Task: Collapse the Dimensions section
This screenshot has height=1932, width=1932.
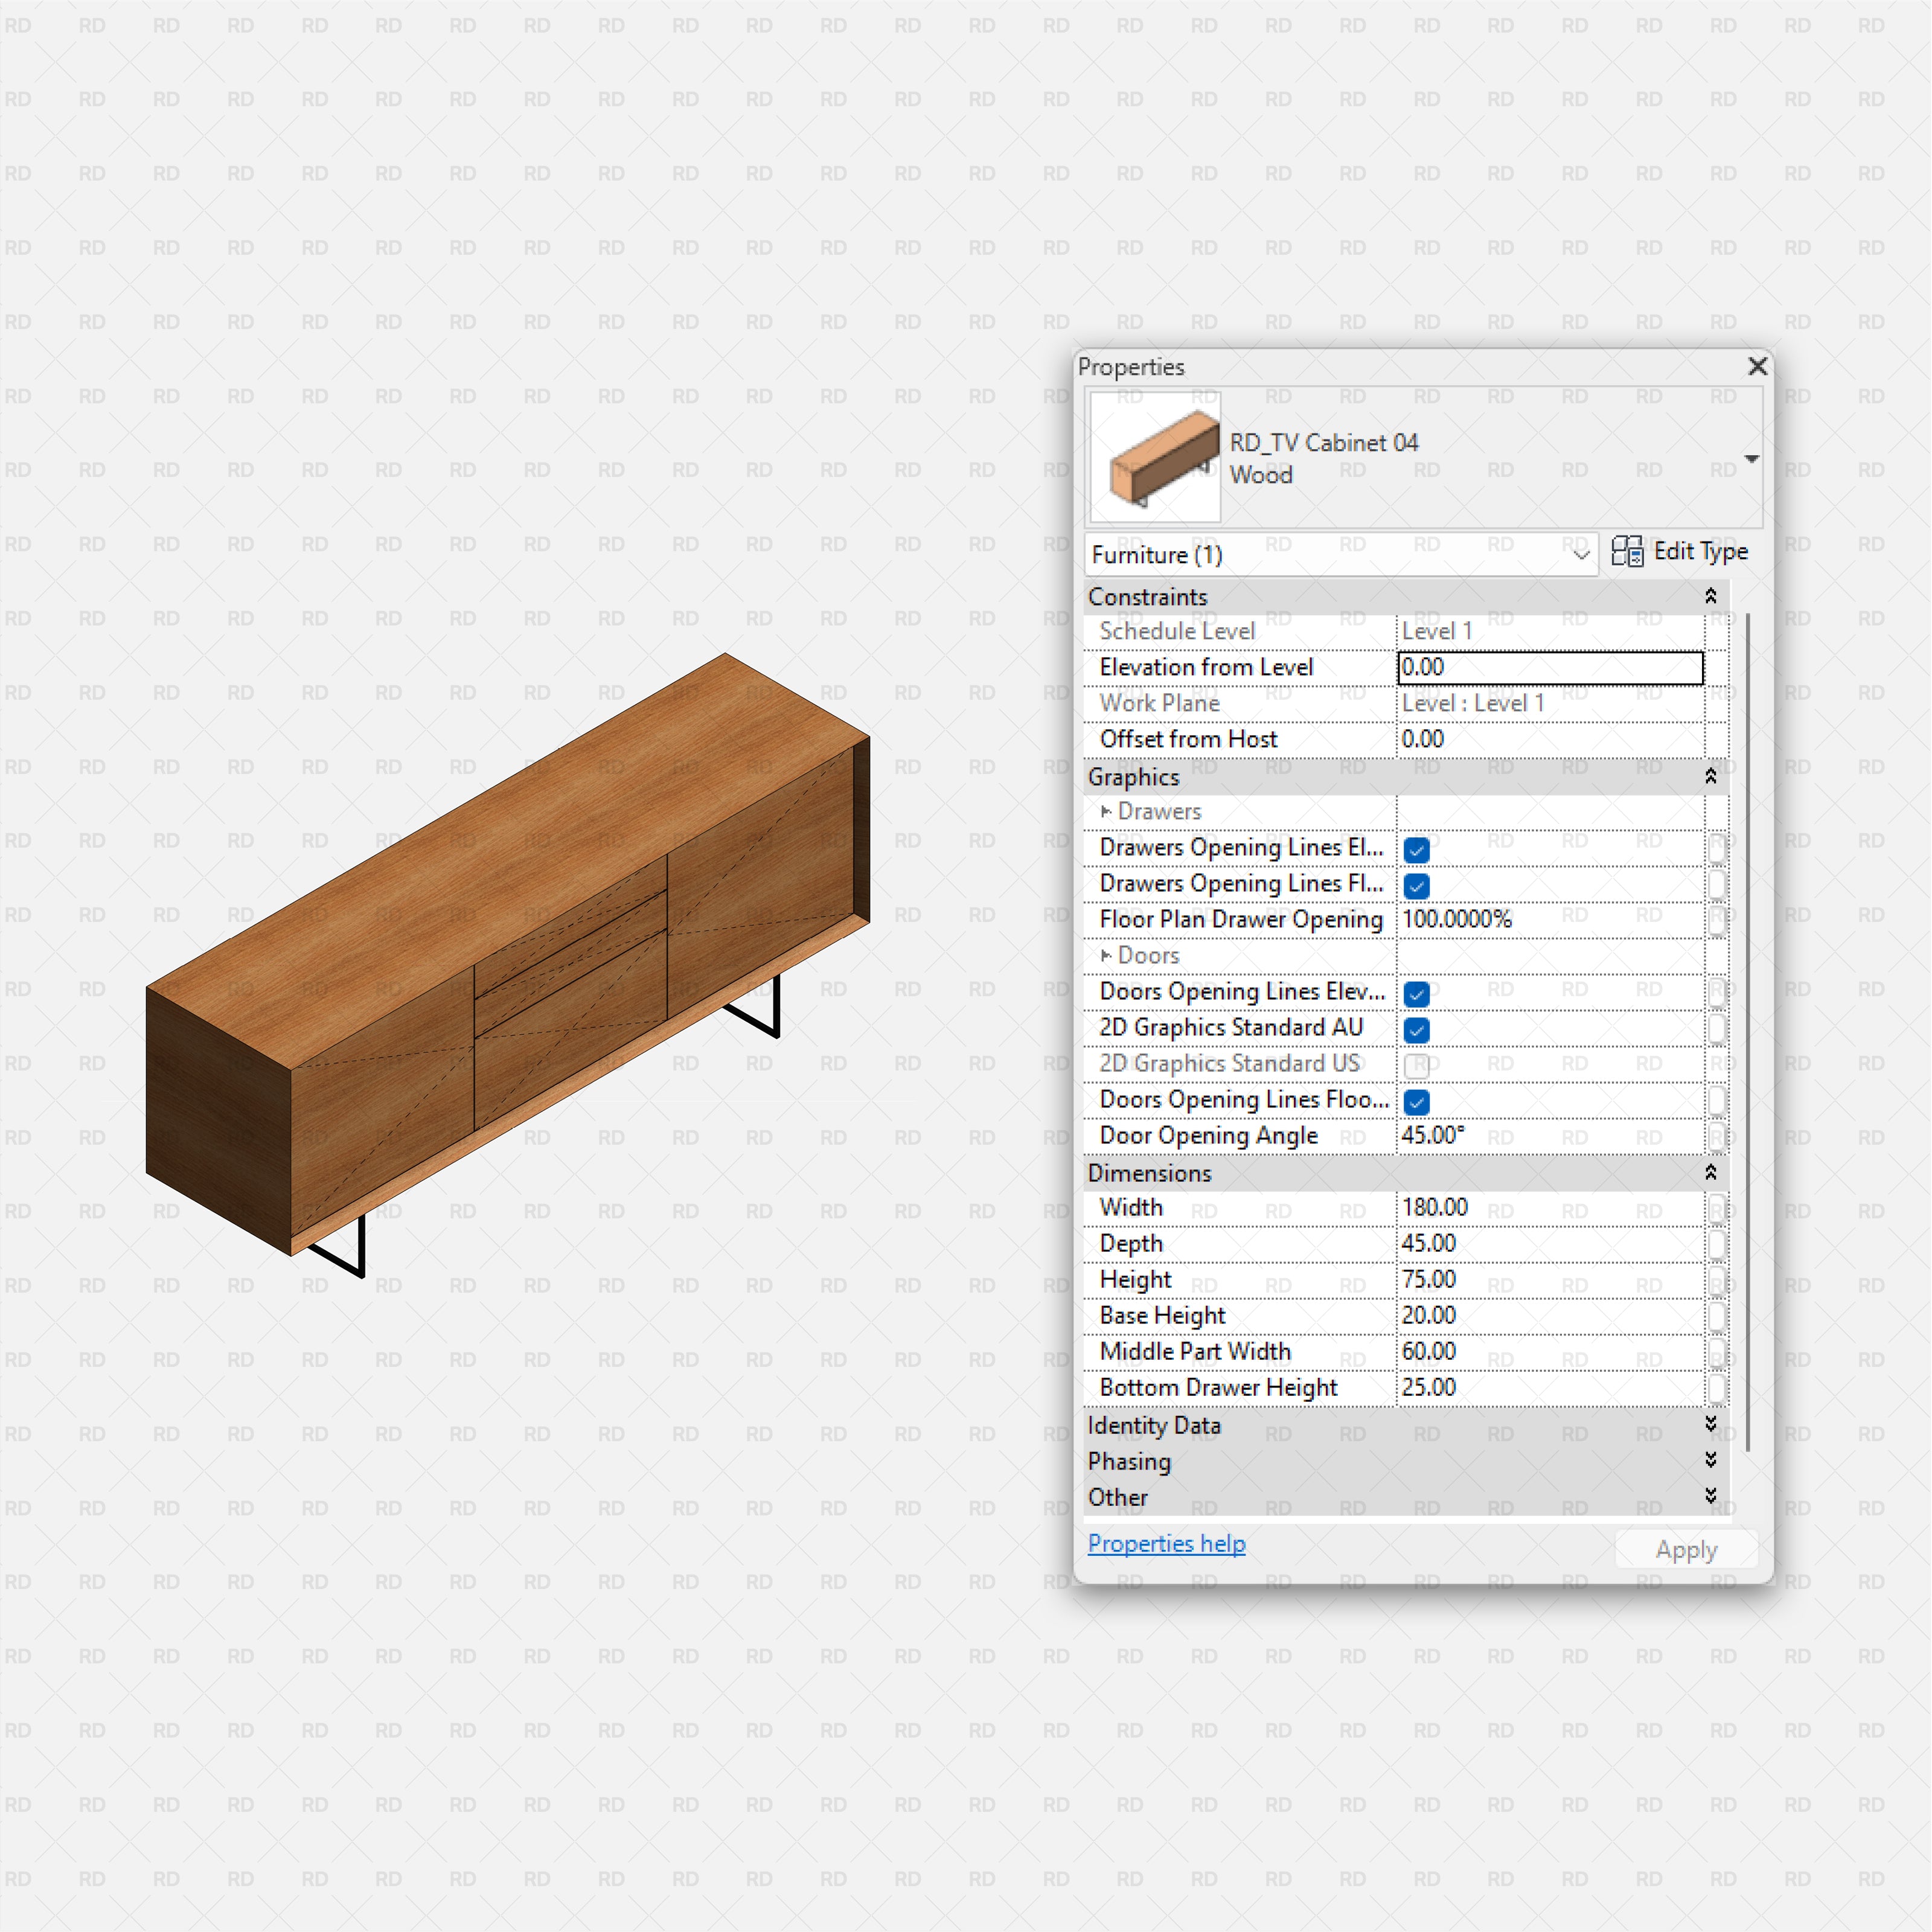Action: pyautogui.click(x=1712, y=1172)
